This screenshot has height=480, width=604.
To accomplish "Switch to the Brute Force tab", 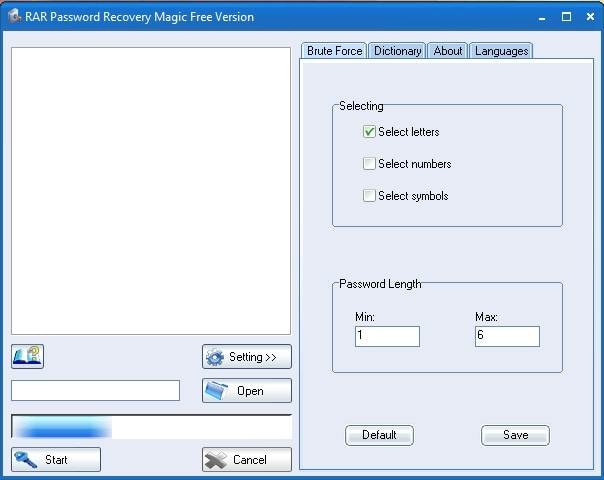I will click(x=334, y=51).
